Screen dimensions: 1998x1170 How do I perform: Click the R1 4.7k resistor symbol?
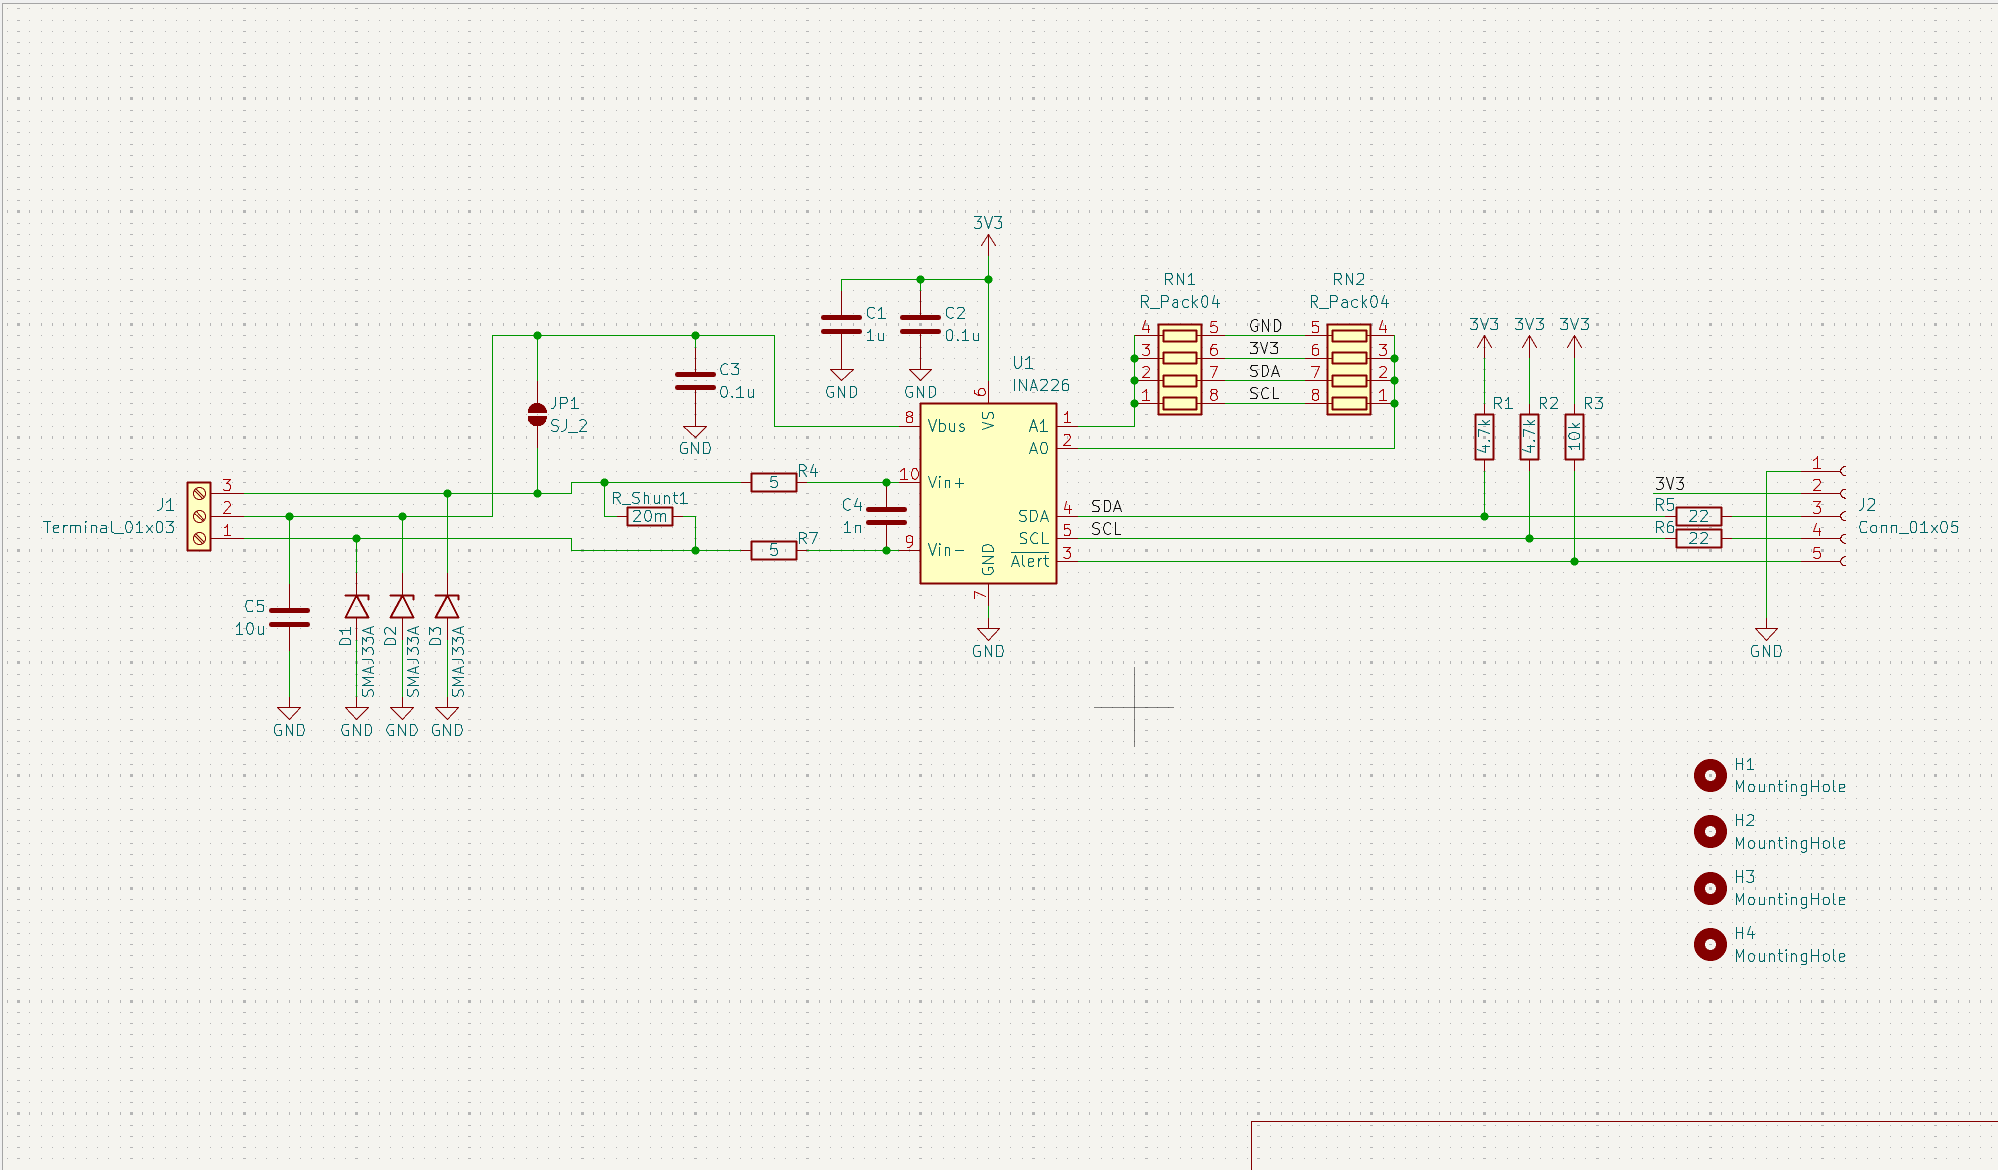point(1484,437)
